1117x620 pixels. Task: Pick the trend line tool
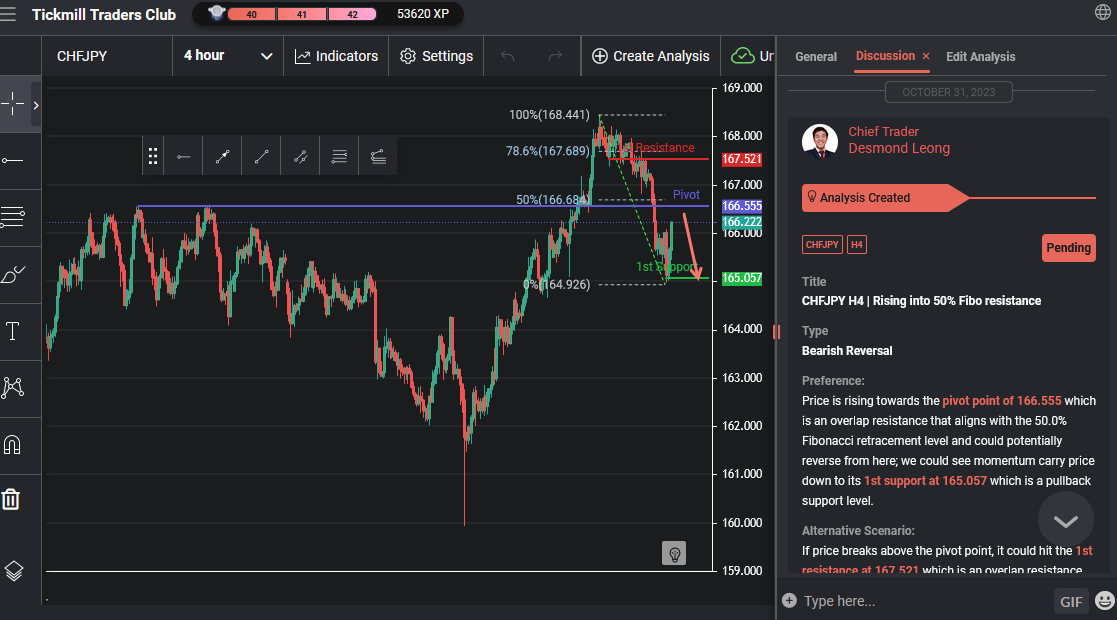coord(261,156)
